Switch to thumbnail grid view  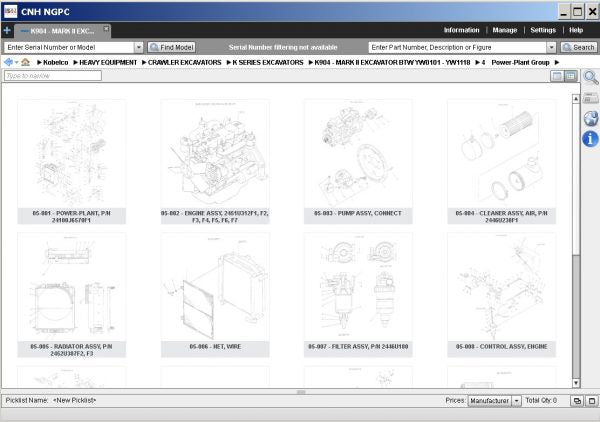click(x=570, y=76)
